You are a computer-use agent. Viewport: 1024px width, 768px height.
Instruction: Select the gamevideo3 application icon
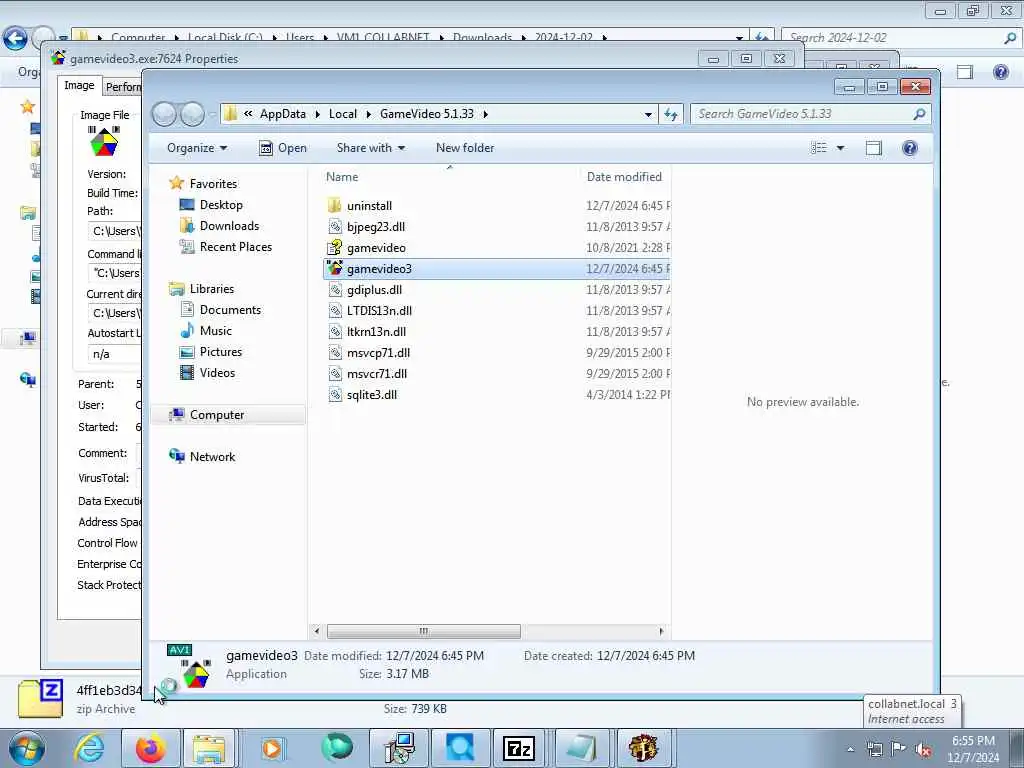(334, 268)
